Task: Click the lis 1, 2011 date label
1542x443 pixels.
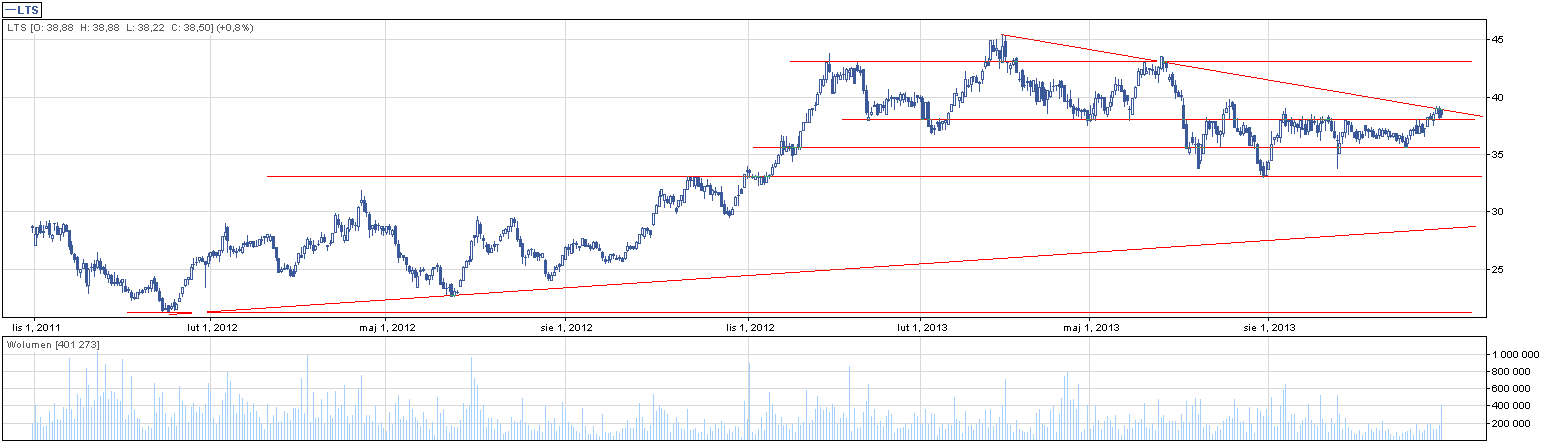Action: (35, 327)
